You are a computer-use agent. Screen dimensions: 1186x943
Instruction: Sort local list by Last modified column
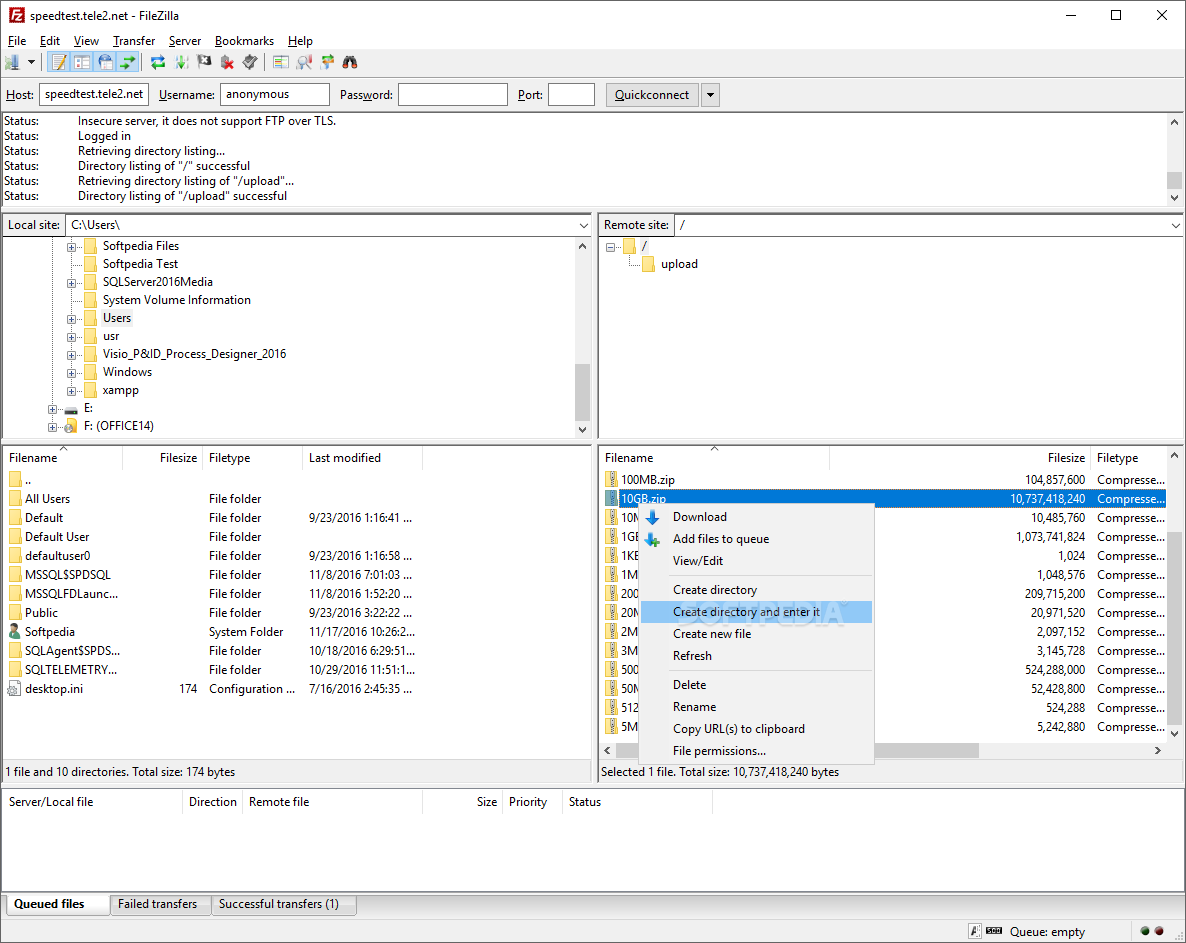point(362,458)
